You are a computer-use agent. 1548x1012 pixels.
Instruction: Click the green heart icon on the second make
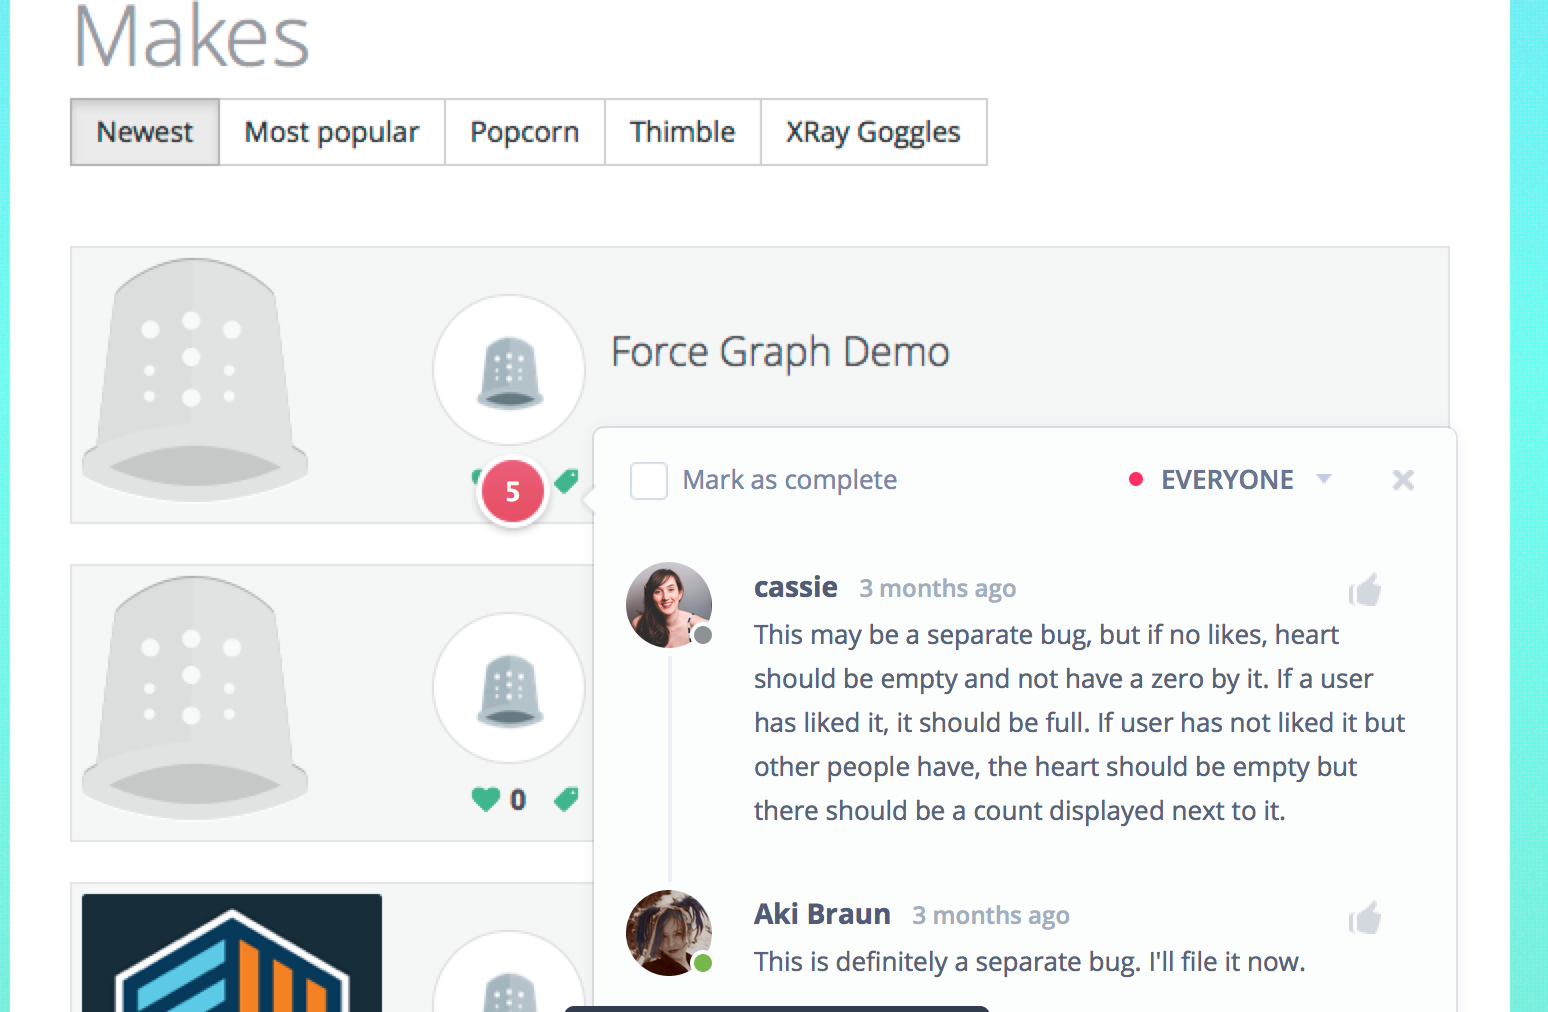(486, 799)
